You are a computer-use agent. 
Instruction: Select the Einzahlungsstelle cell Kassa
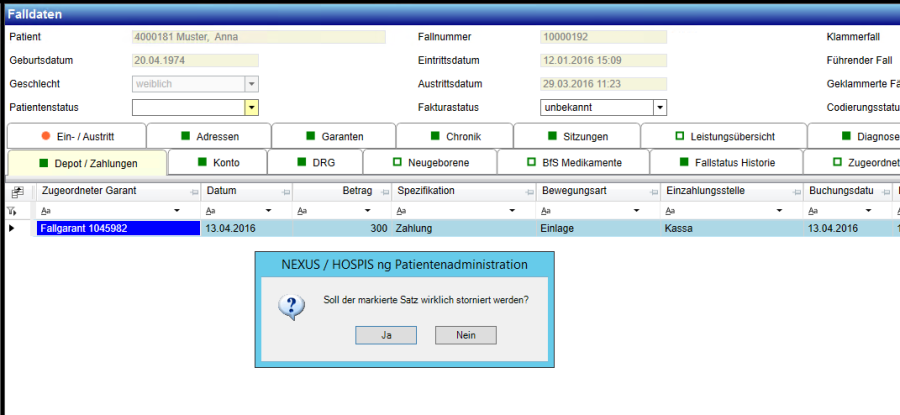click(731, 228)
